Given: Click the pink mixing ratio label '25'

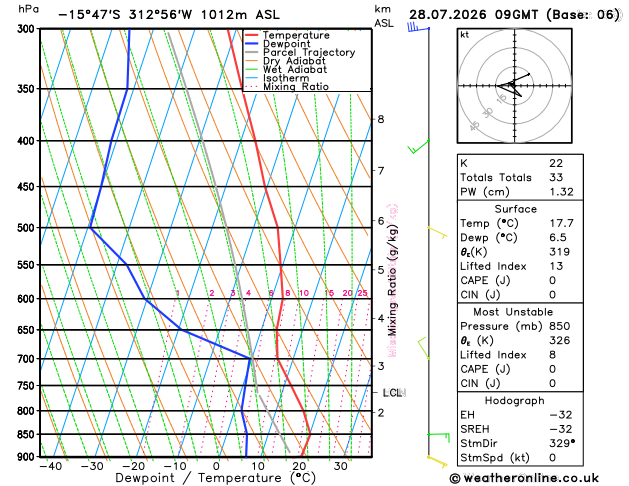Looking at the screenshot, I should tap(363, 293).
